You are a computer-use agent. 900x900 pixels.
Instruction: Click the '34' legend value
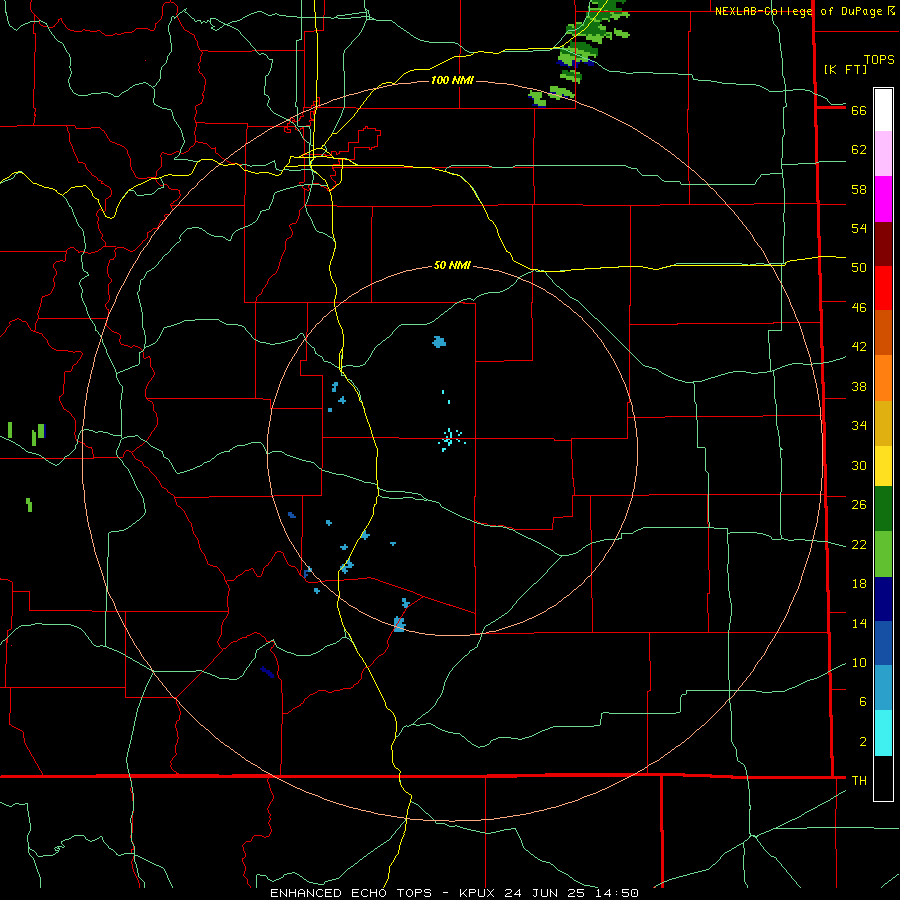coord(859,425)
